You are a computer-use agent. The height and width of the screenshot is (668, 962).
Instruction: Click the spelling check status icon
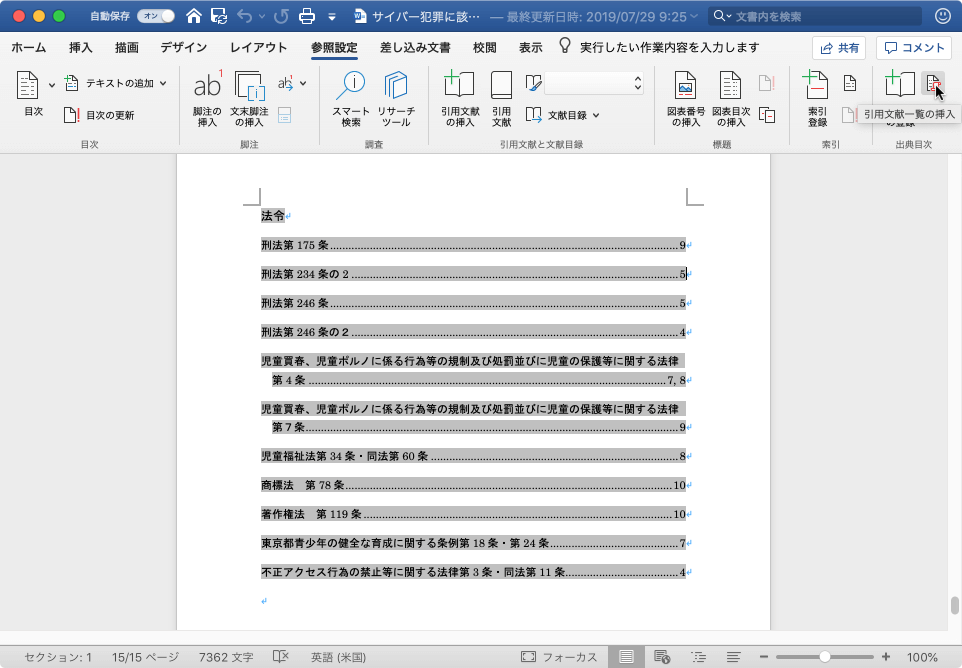[280, 657]
